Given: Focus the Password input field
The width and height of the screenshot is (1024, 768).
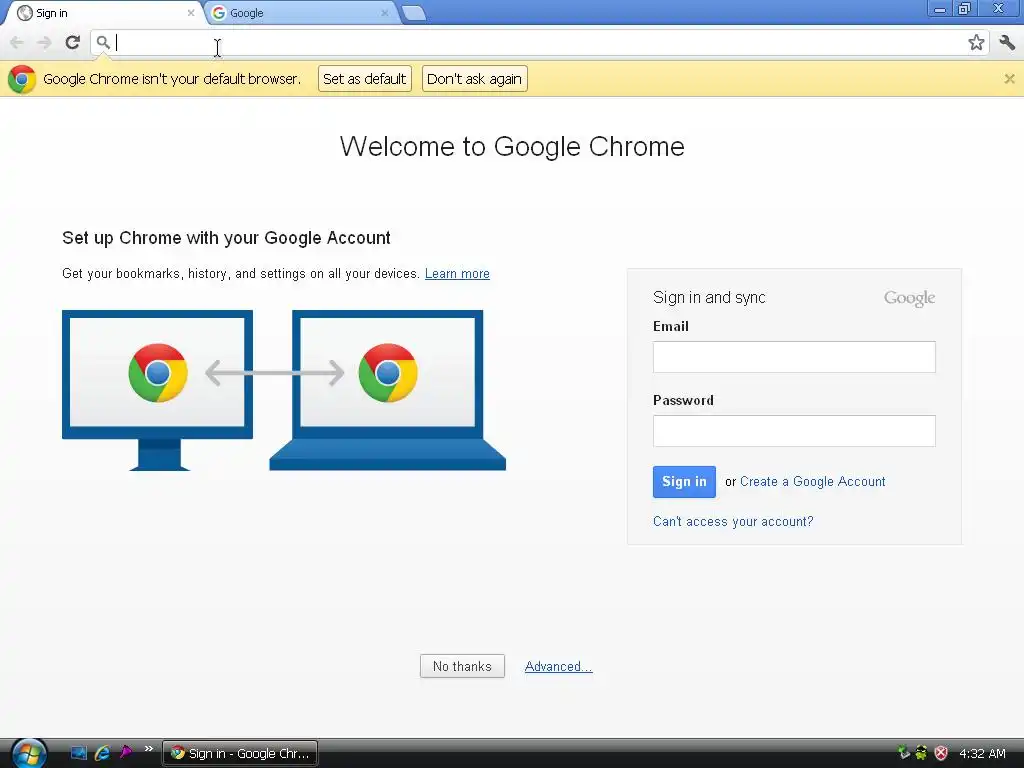Looking at the screenshot, I should (794, 431).
